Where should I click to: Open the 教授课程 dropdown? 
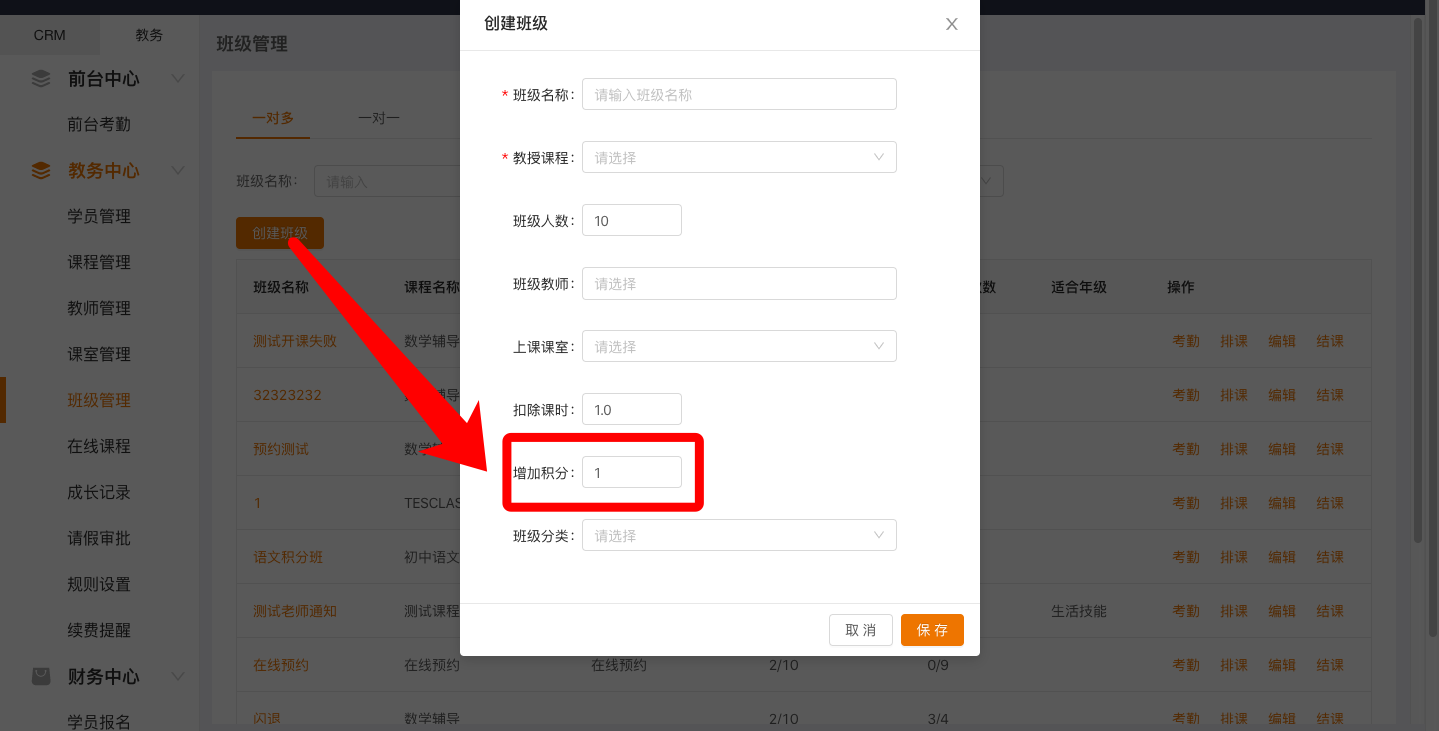738,157
